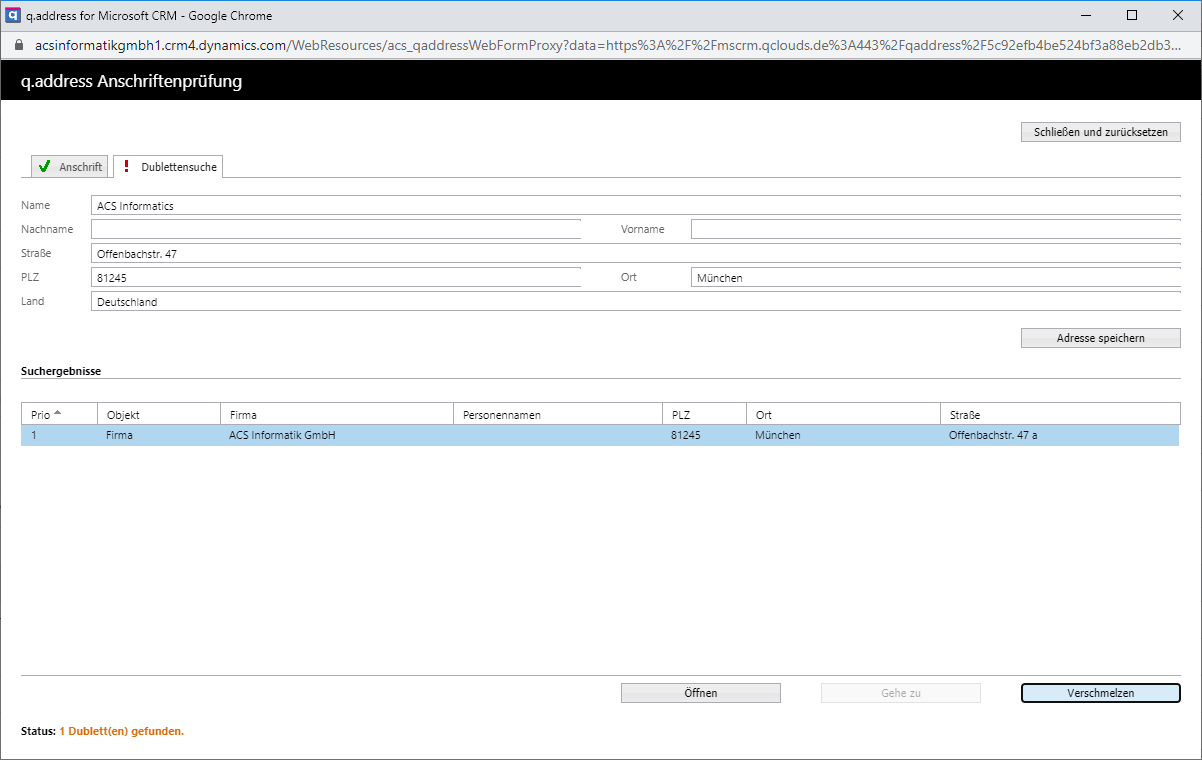Image resolution: width=1202 pixels, height=760 pixels.
Task: Sort results by Objekt column header
Action: [x=159, y=414]
